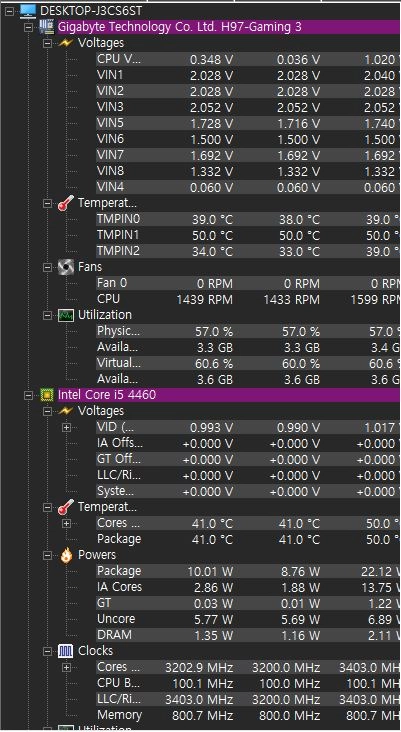Select the VIN6 row label
The height and width of the screenshot is (732, 401).
[110, 139]
